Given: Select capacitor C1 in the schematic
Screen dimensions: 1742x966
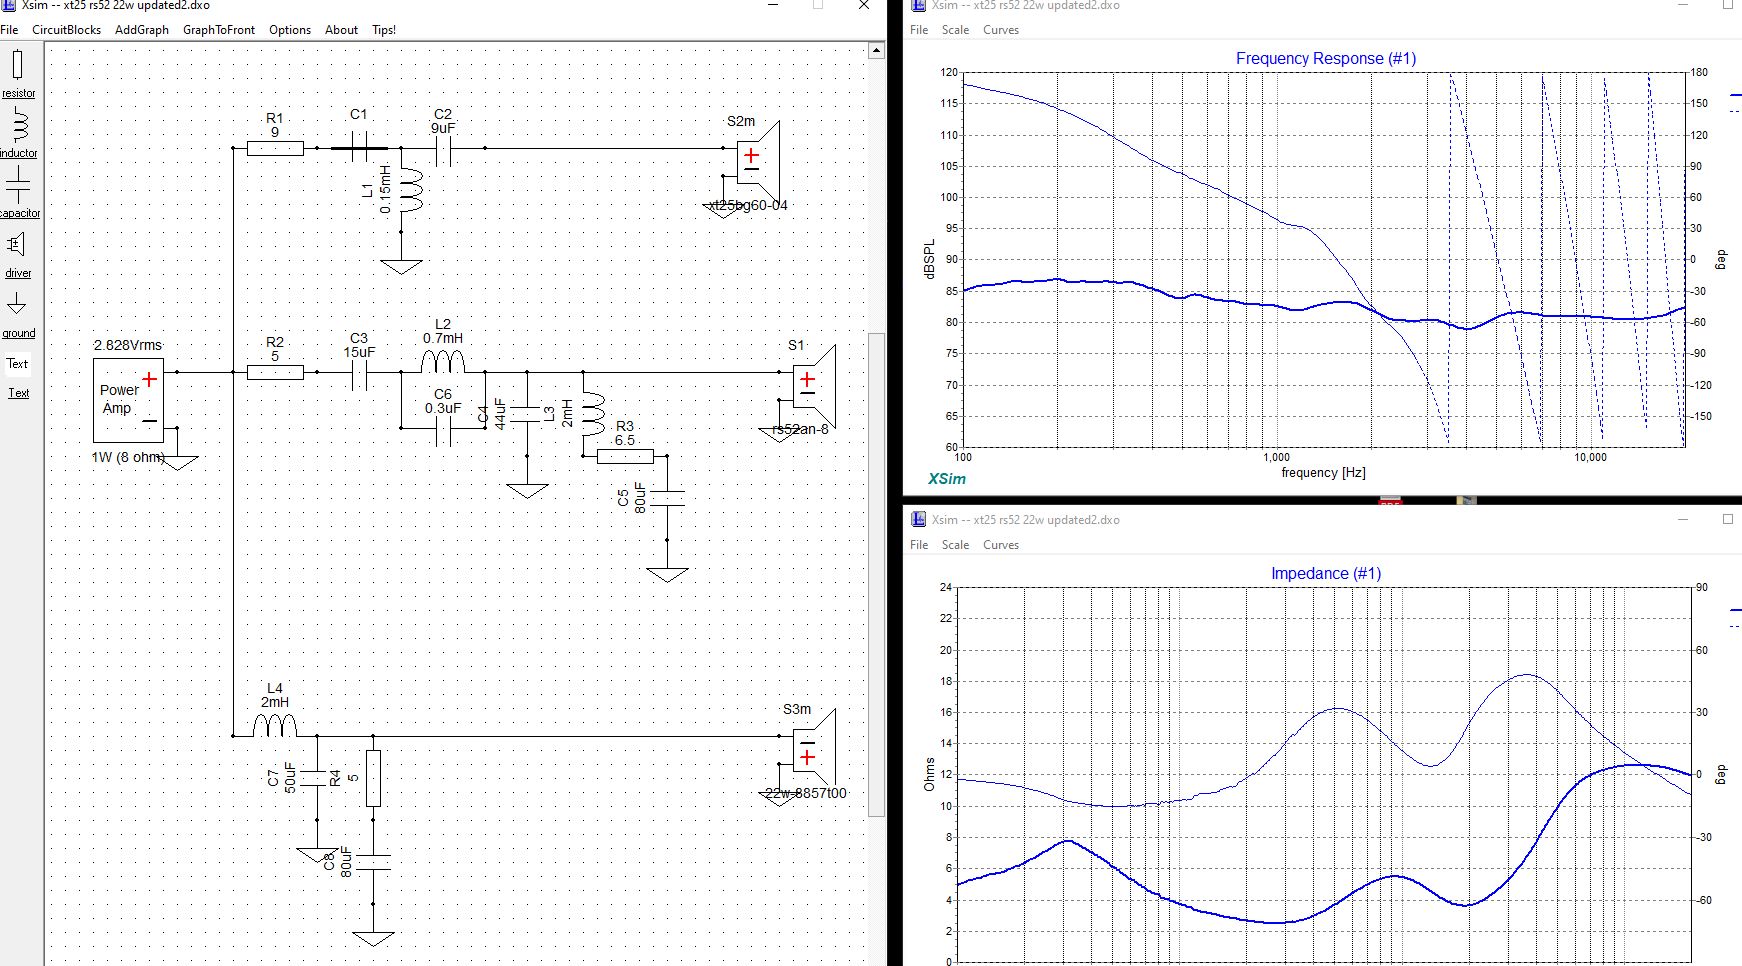Looking at the screenshot, I should pos(359,148).
